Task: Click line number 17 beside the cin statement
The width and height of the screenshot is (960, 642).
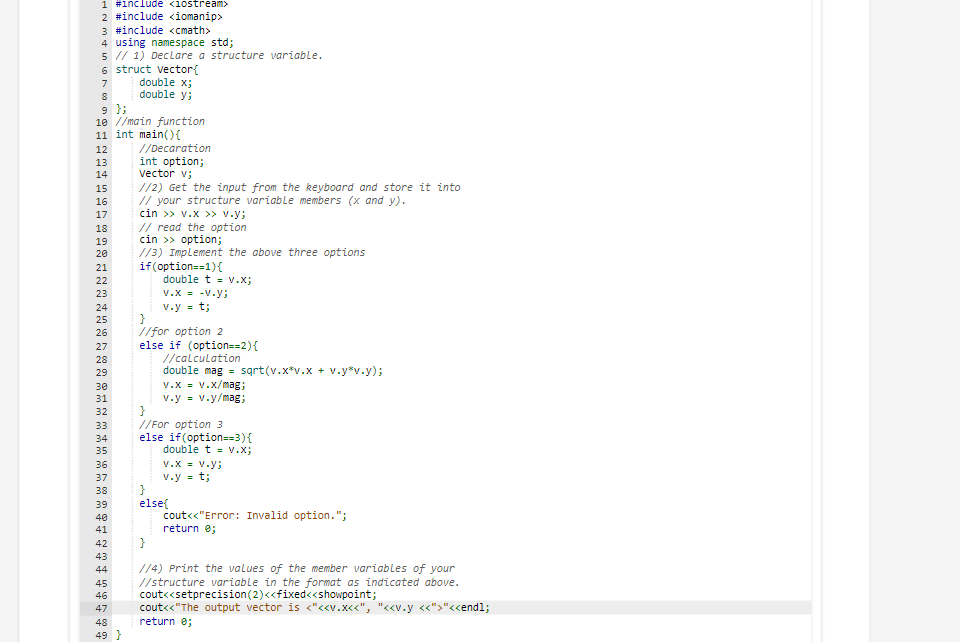Action: tap(100, 214)
